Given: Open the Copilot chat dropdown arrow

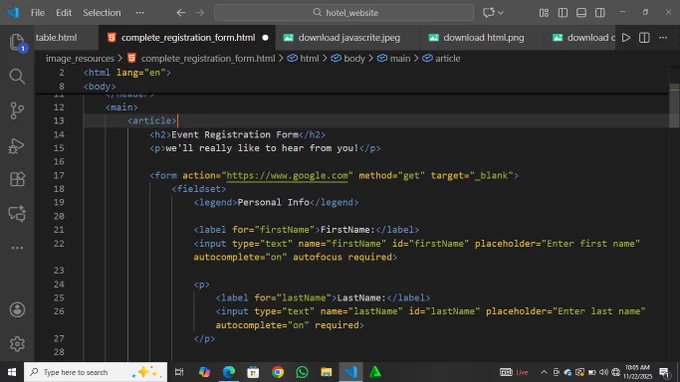Looking at the screenshot, I should [x=501, y=13].
